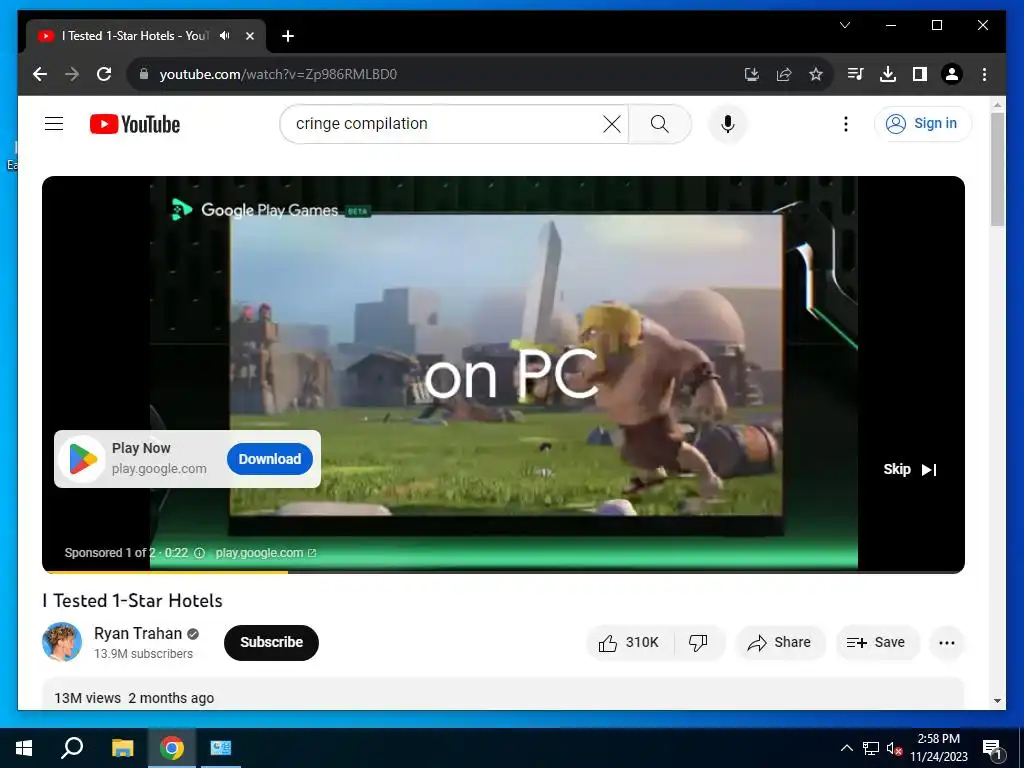Like the video with 310K likes

tap(630, 643)
